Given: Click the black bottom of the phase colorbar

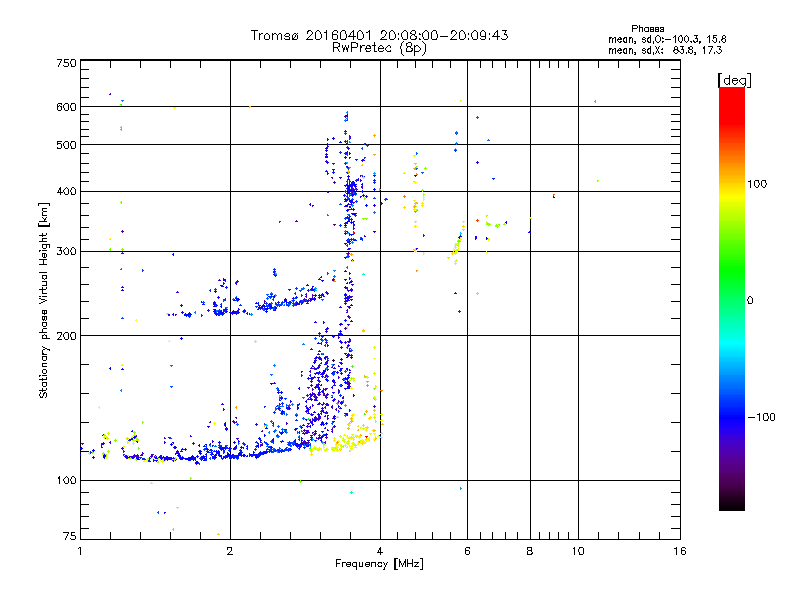Looking at the screenshot, I should 732,503.
